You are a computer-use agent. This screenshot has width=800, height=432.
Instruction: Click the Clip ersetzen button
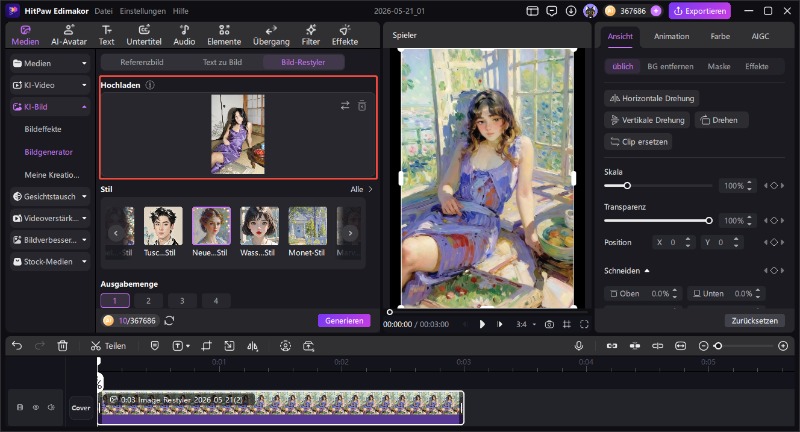pyautogui.click(x=638, y=142)
